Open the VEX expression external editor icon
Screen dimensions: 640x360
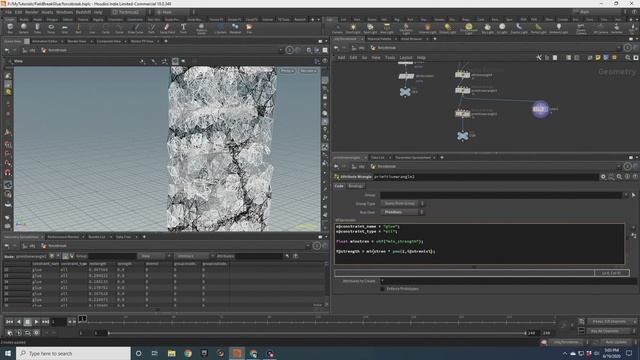coord(633,236)
